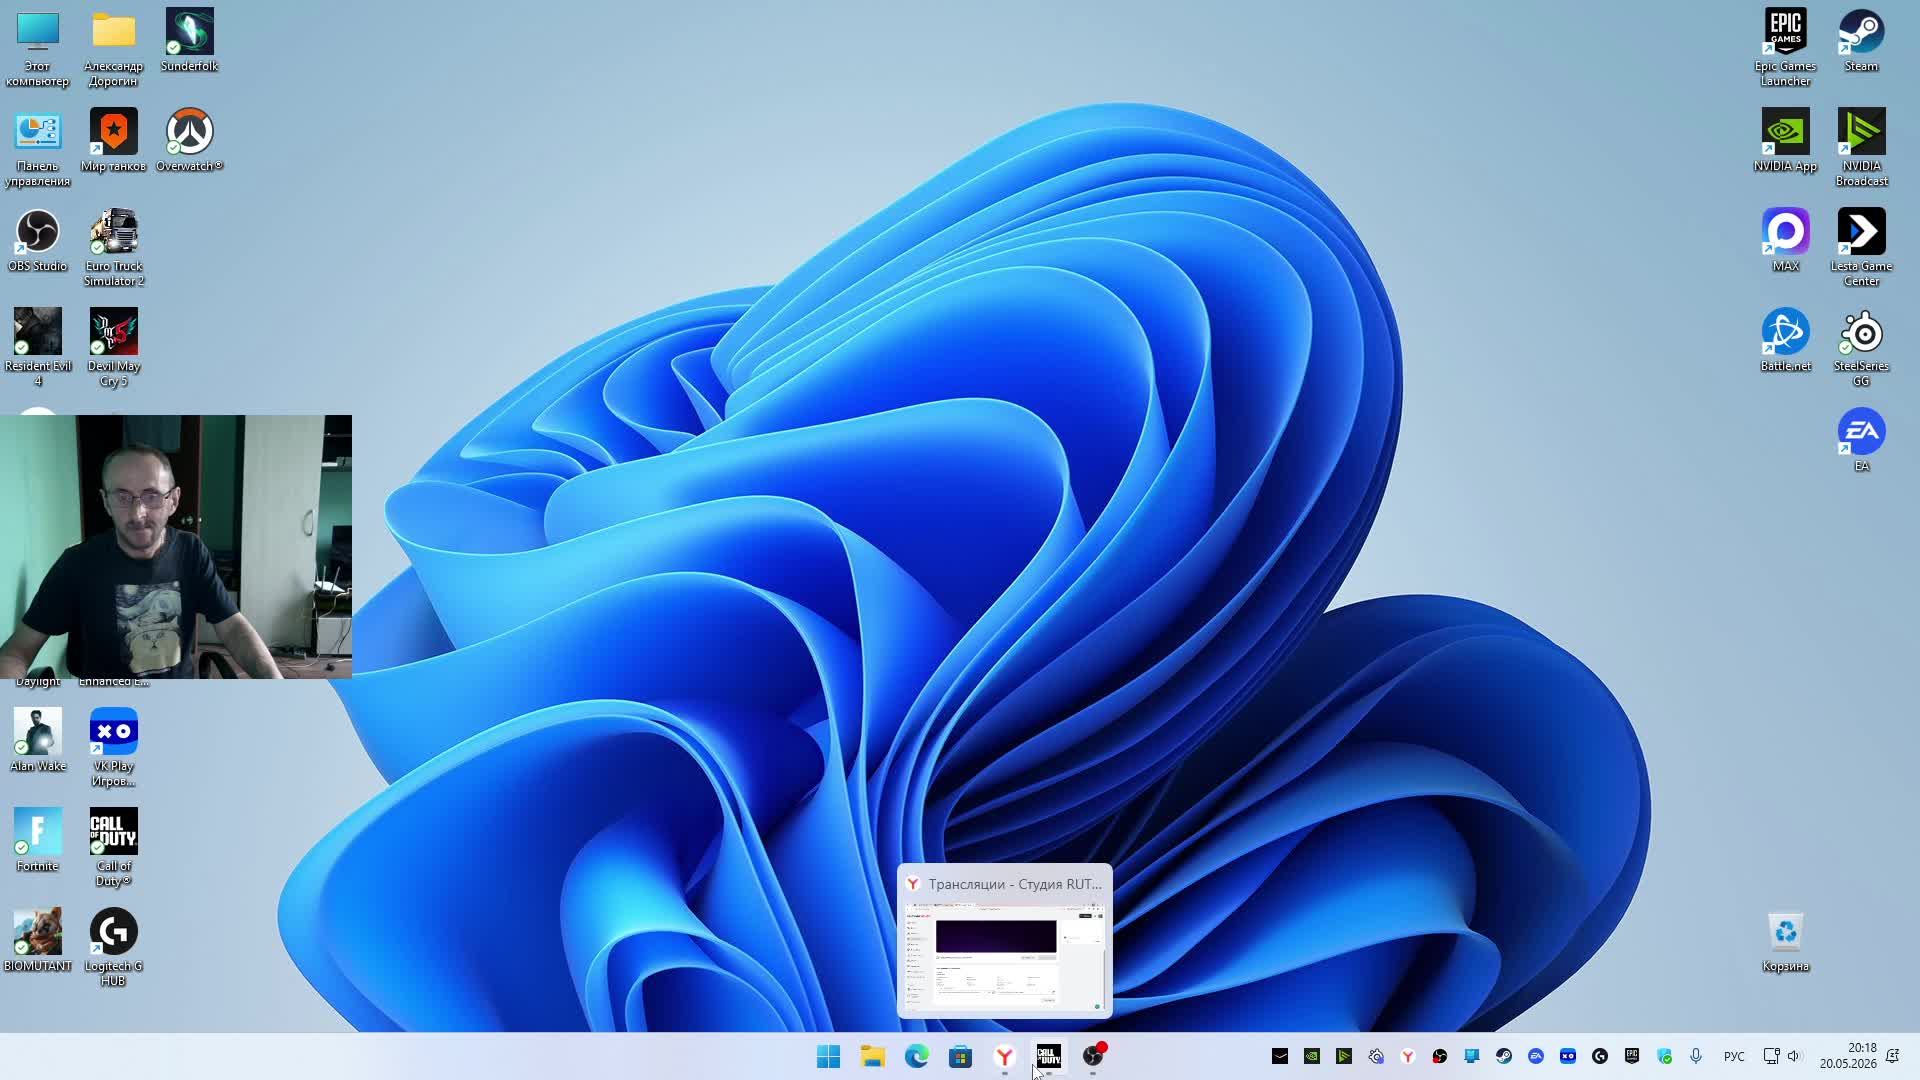Select the OBS Studio desktop shortcut
The height and width of the screenshot is (1080, 1920).
coord(37,240)
